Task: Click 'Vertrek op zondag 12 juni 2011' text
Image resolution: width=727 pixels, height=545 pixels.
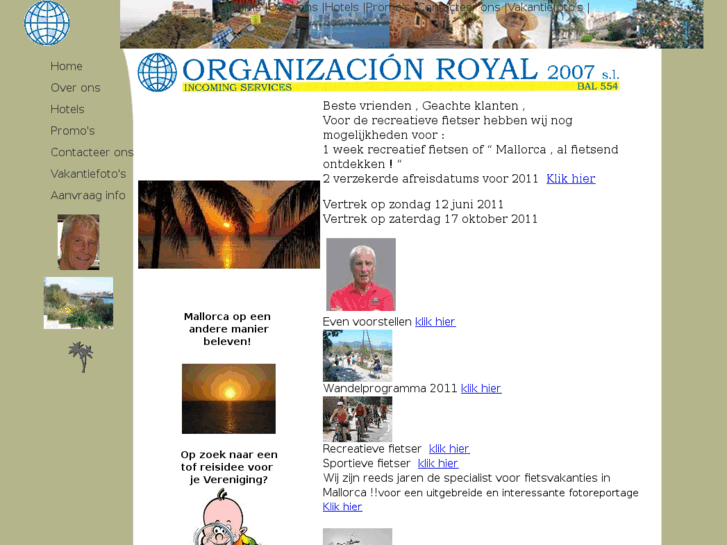Action: 413,205
